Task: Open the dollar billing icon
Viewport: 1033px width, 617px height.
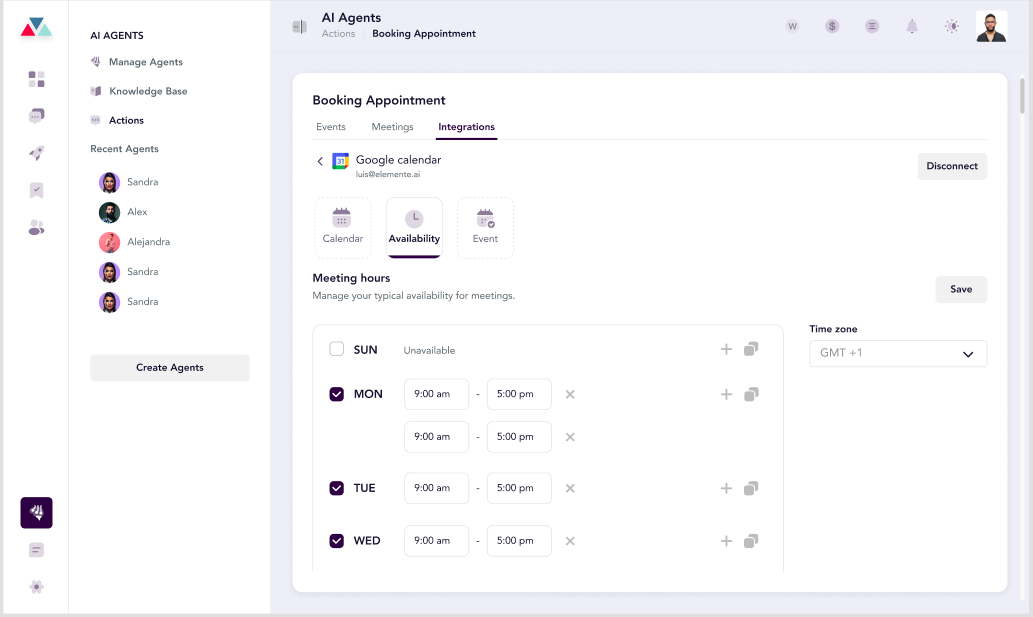Action: (832, 26)
